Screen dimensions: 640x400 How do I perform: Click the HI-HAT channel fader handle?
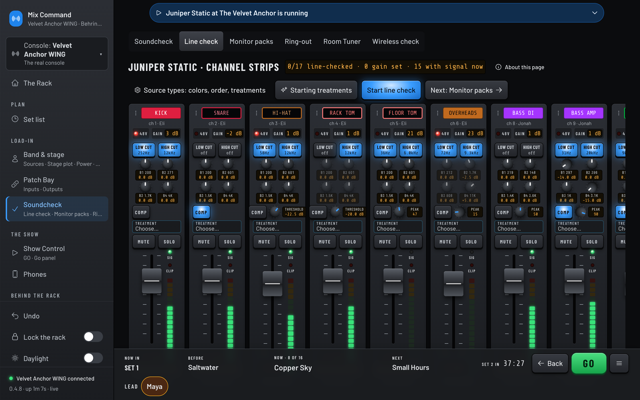(272, 283)
